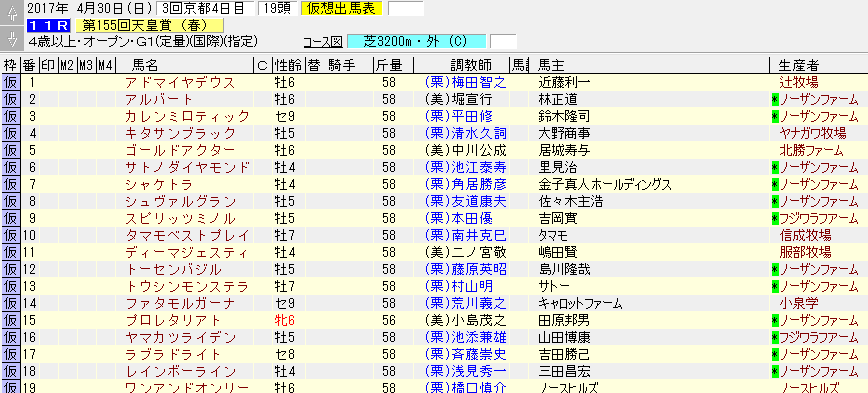Click the 仮 frame icon for horse 6
Viewport: 868px width, 393px height.
[x=11, y=168]
